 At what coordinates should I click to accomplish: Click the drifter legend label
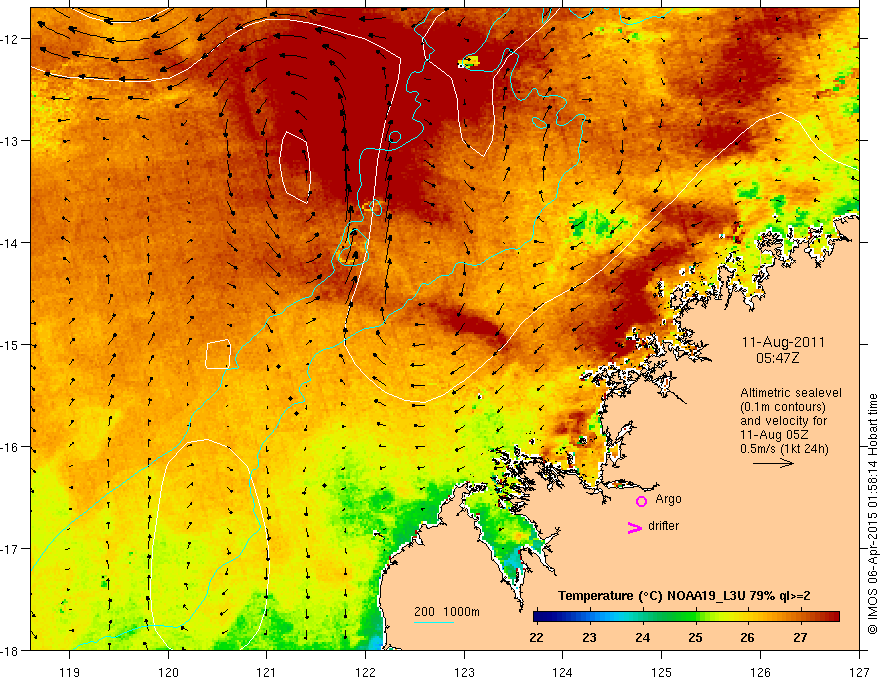coord(663,526)
